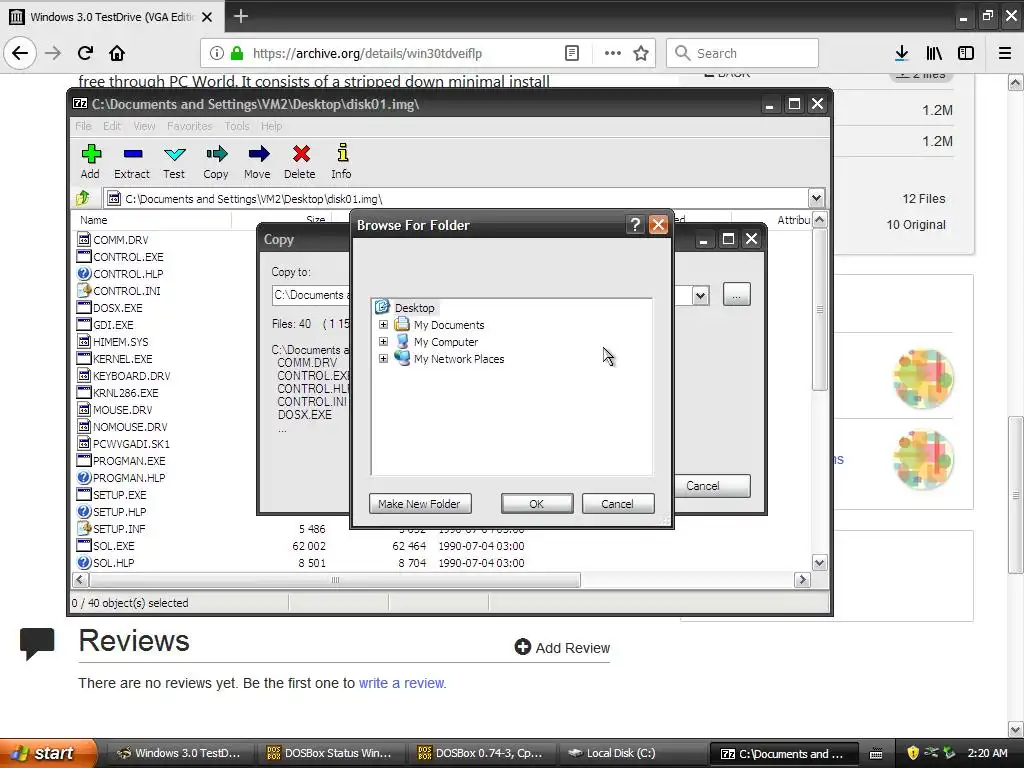Open the Favorites menu in 7-Zip

click(189, 126)
